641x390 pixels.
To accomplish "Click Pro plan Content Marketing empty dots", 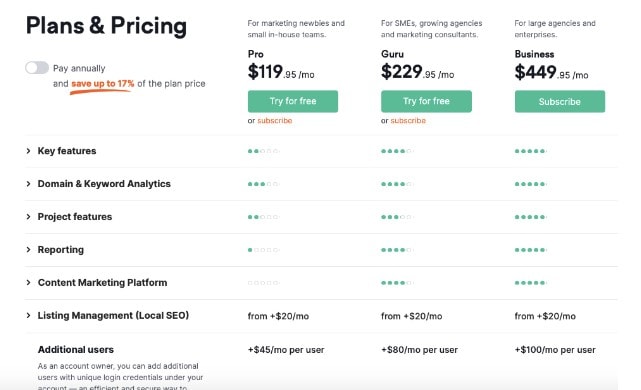I will click(263, 283).
